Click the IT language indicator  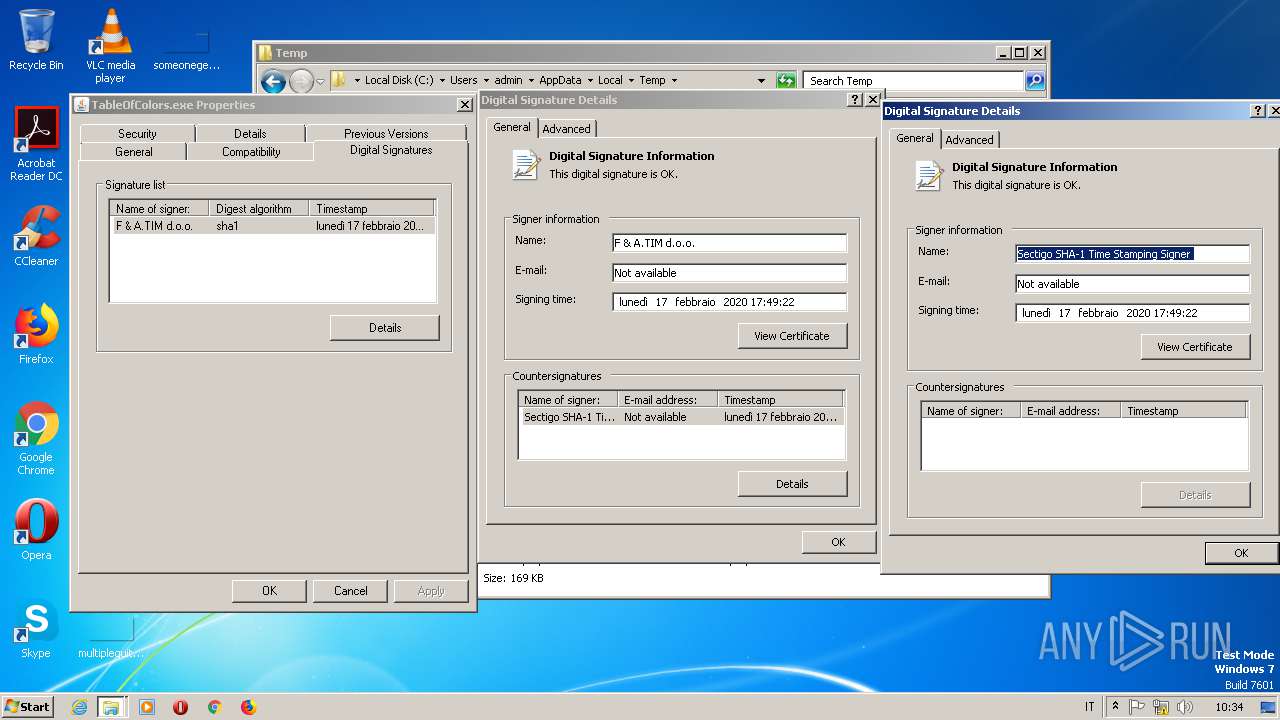pyautogui.click(x=1089, y=707)
